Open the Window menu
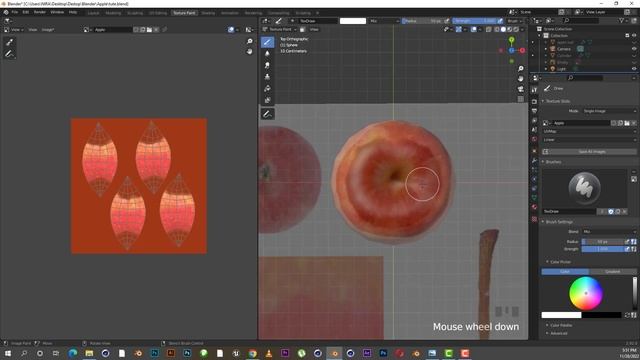Image resolution: width=640 pixels, height=360 pixels. (x=57, y=12)
